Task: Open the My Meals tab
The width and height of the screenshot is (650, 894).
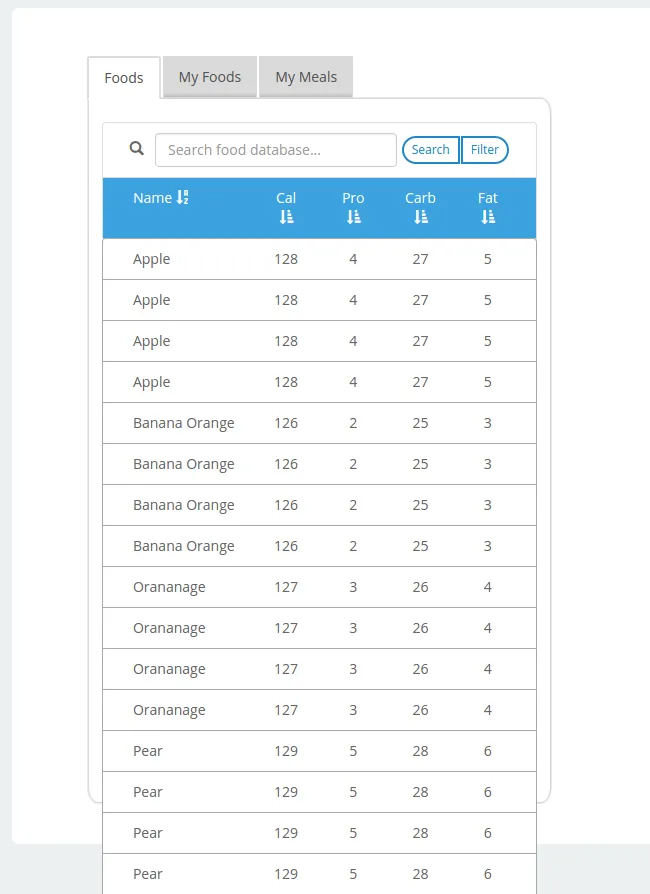Action: pyautogui.click(x=306, y=77)
